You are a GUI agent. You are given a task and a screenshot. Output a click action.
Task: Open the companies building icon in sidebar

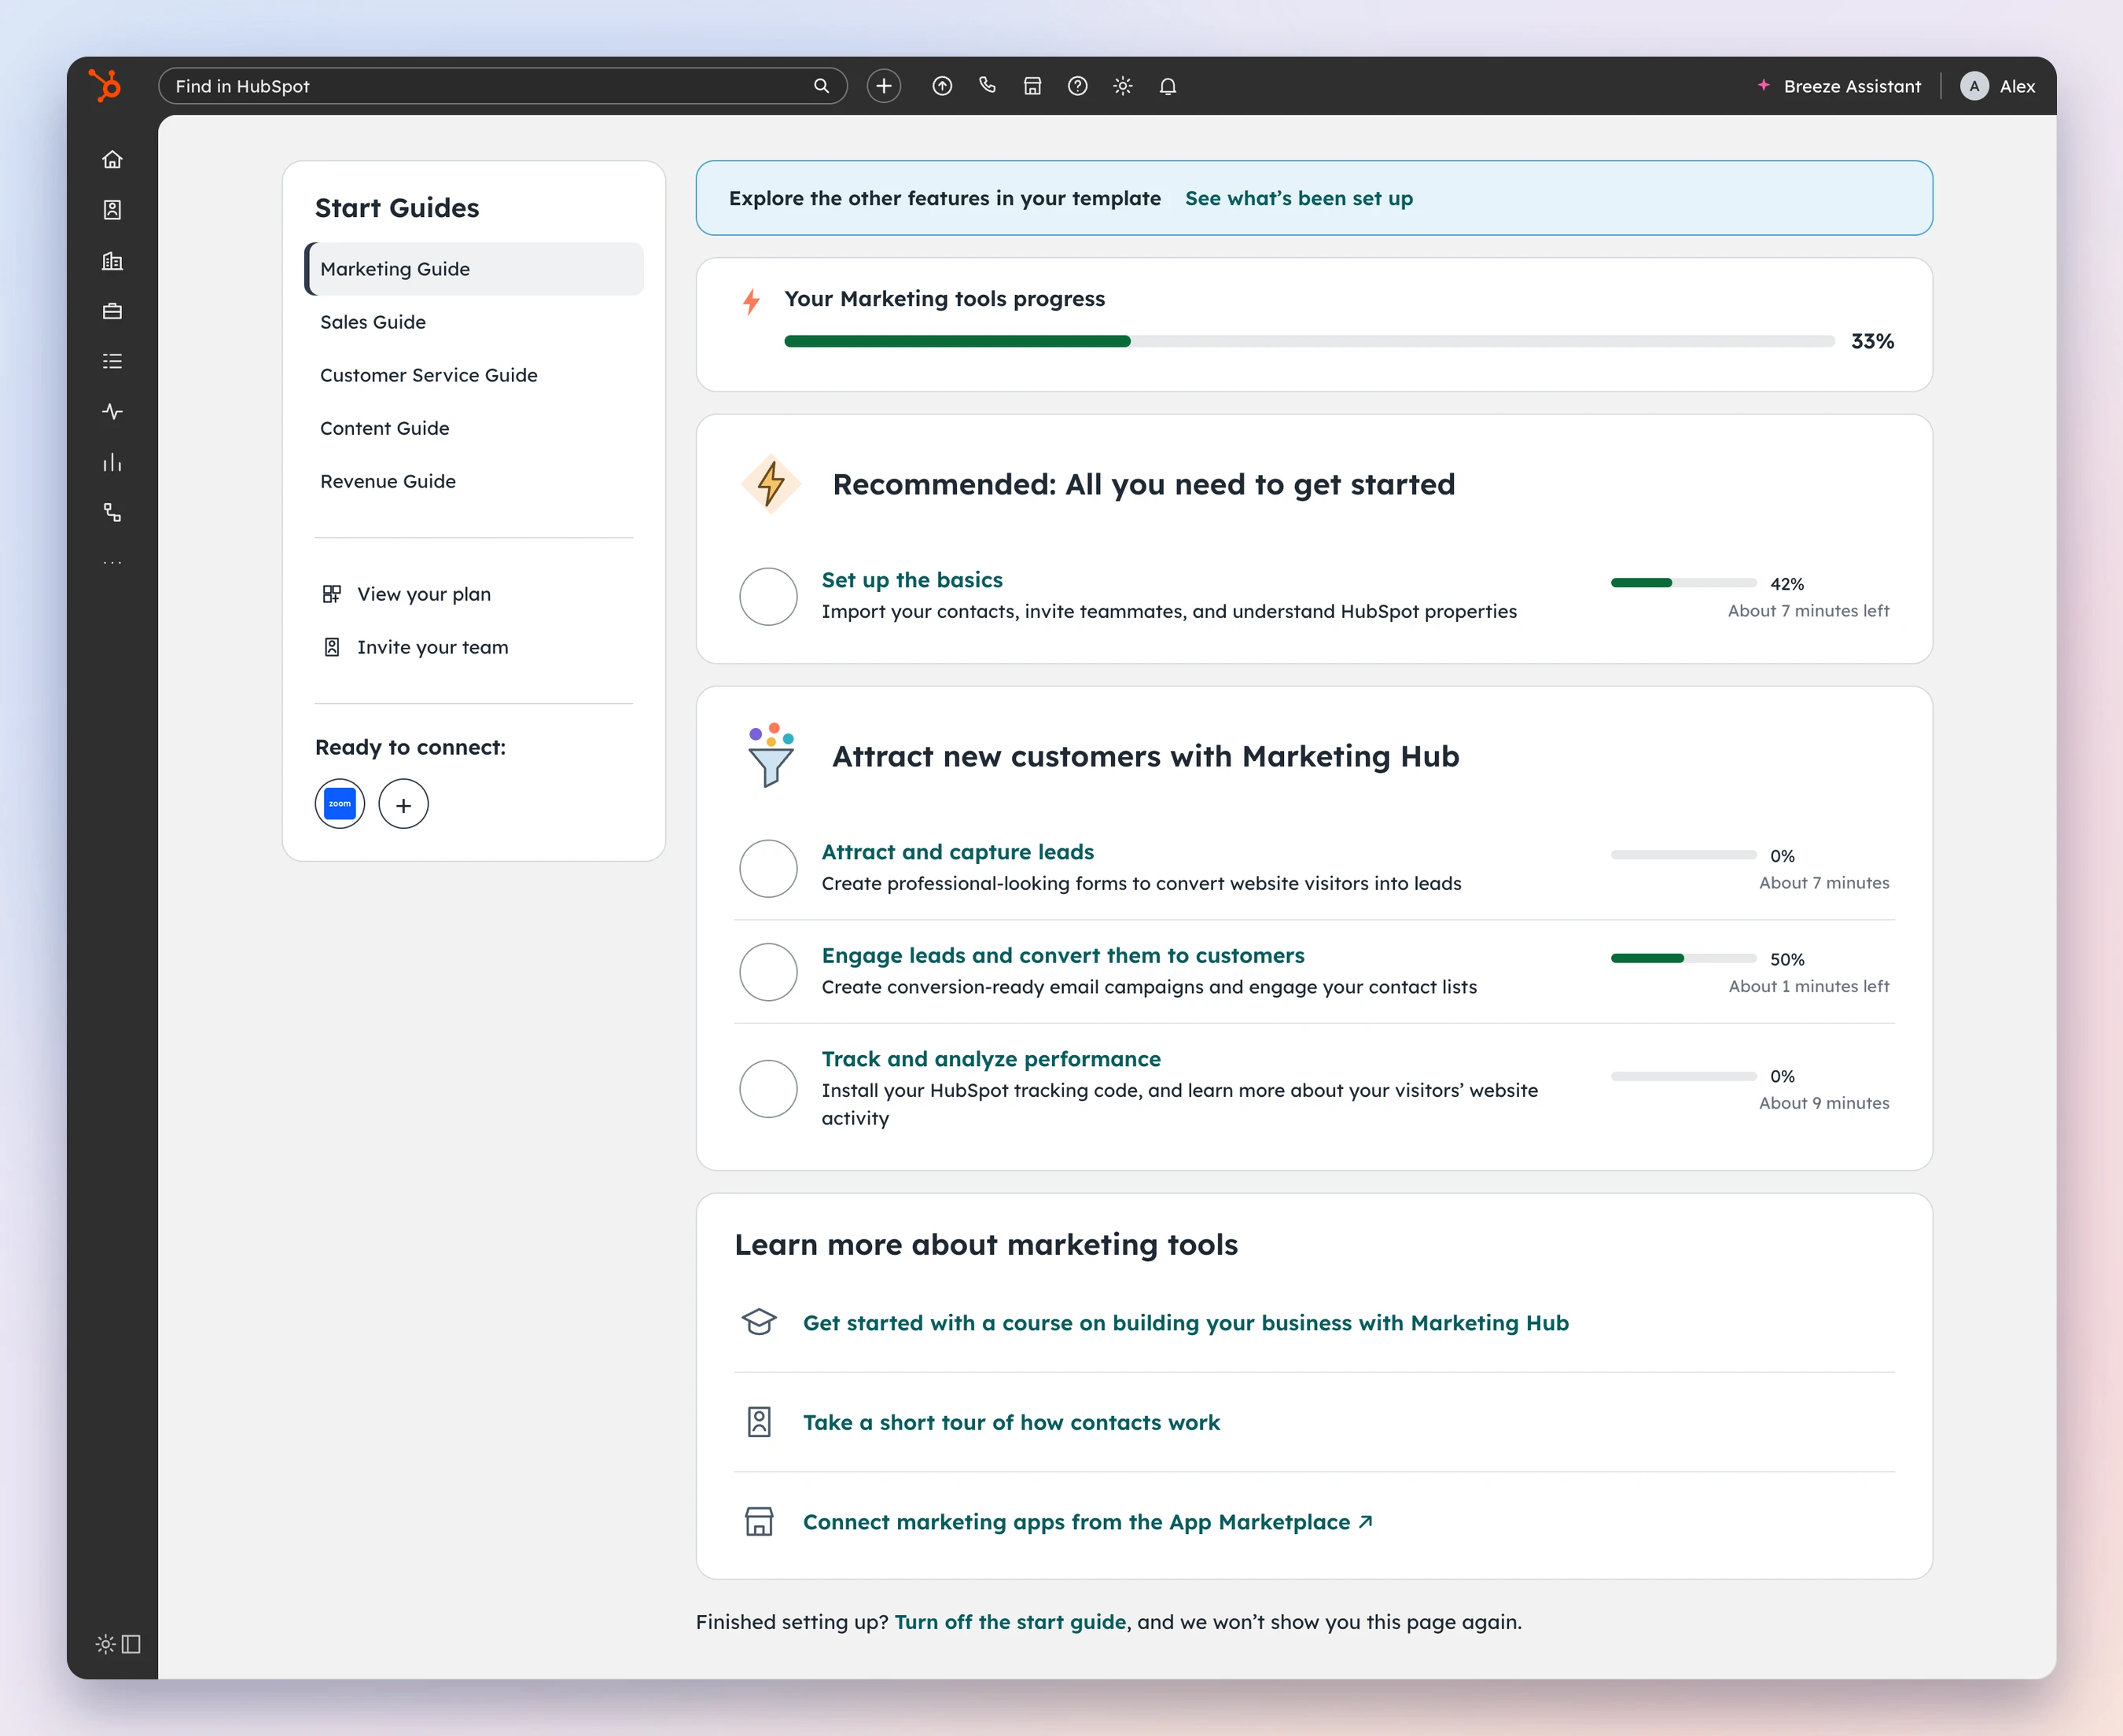(x=112, y=261)
